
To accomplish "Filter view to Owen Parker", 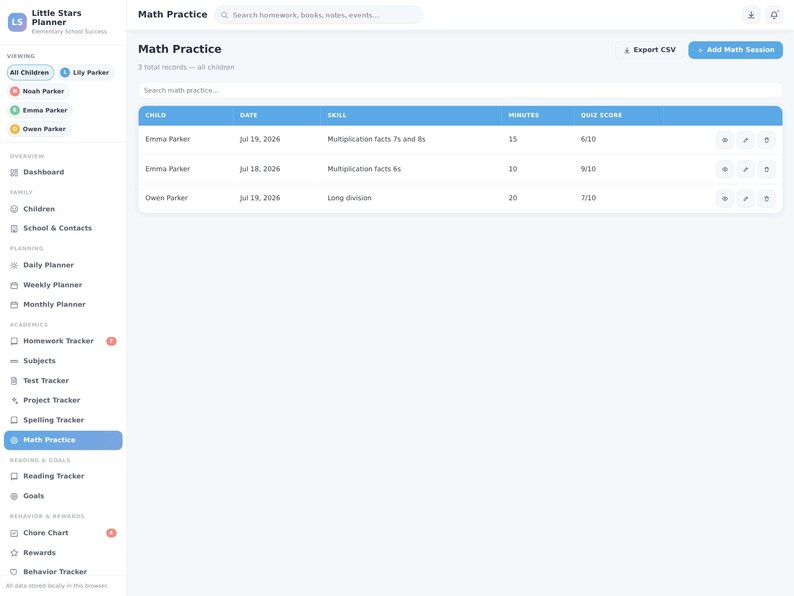I will pos(38,129).
